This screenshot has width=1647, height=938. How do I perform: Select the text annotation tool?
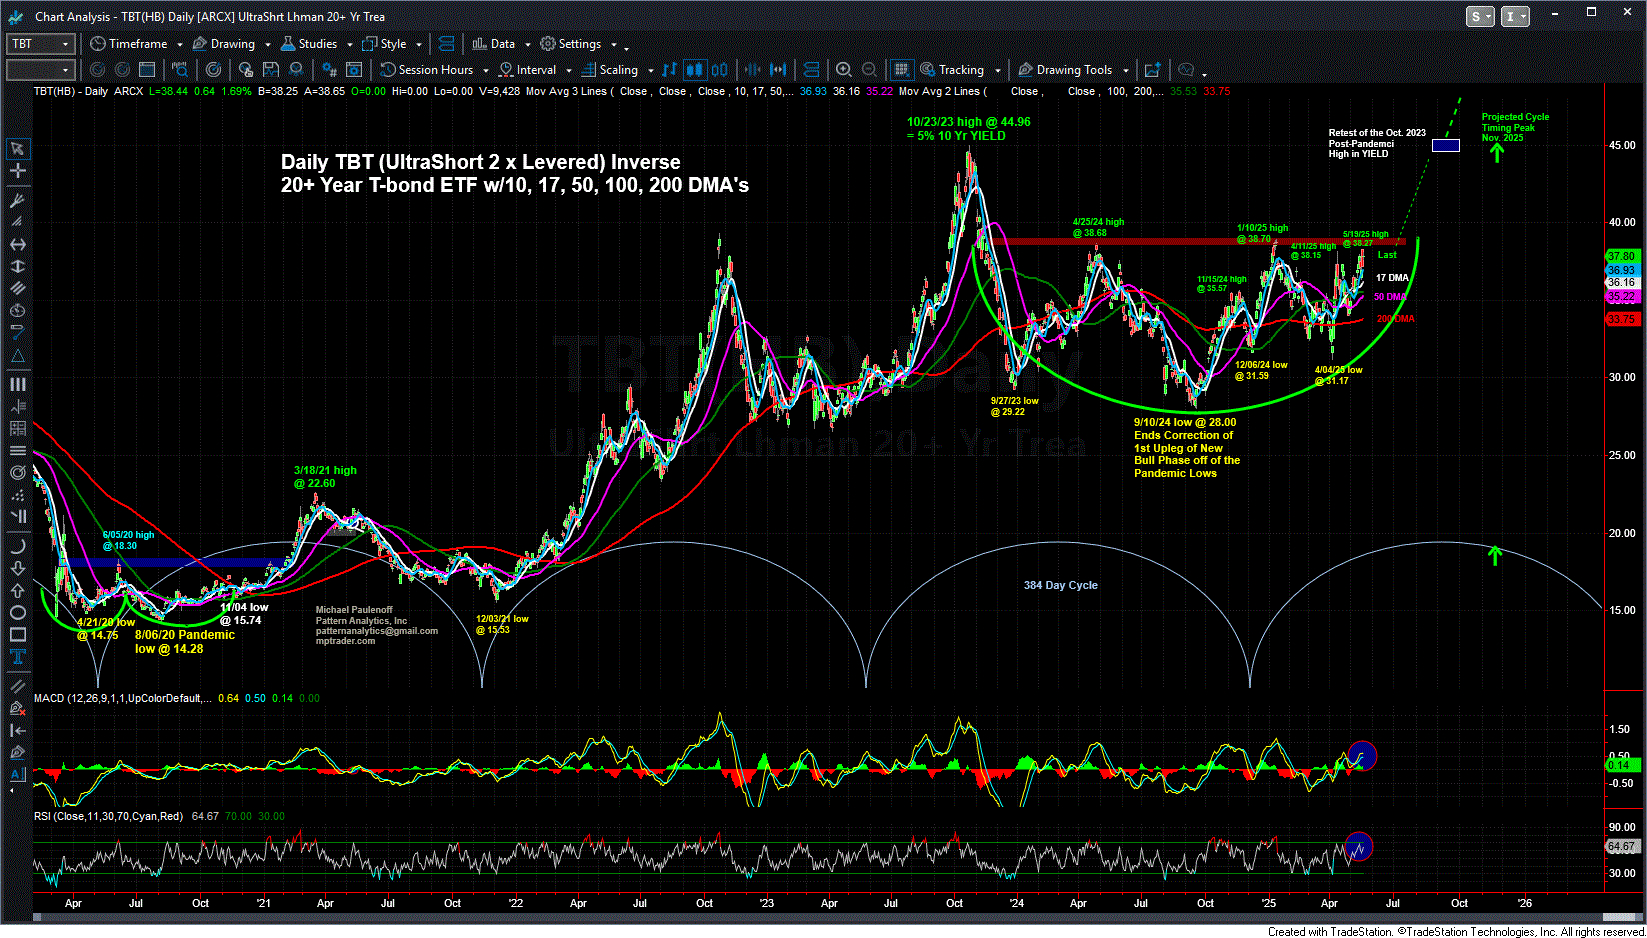pos(17,657)
